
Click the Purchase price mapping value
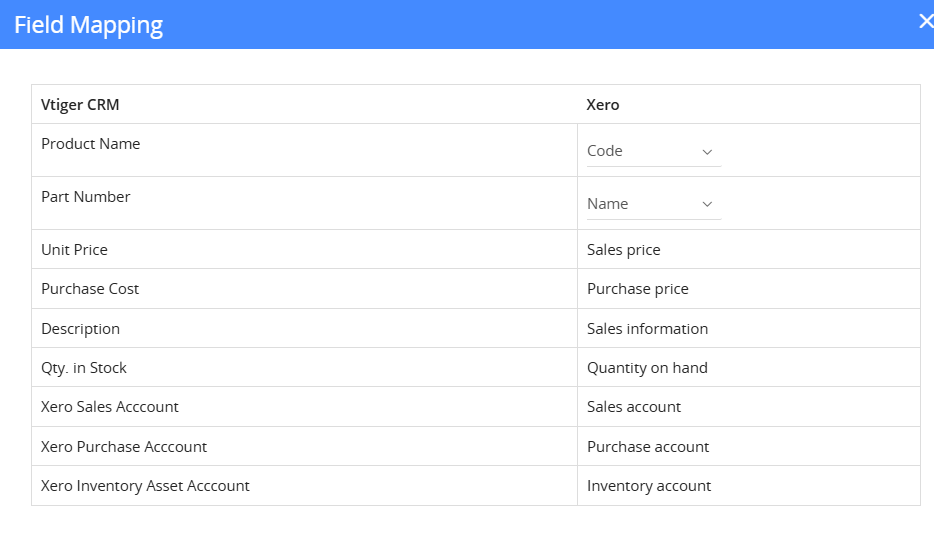637,289
